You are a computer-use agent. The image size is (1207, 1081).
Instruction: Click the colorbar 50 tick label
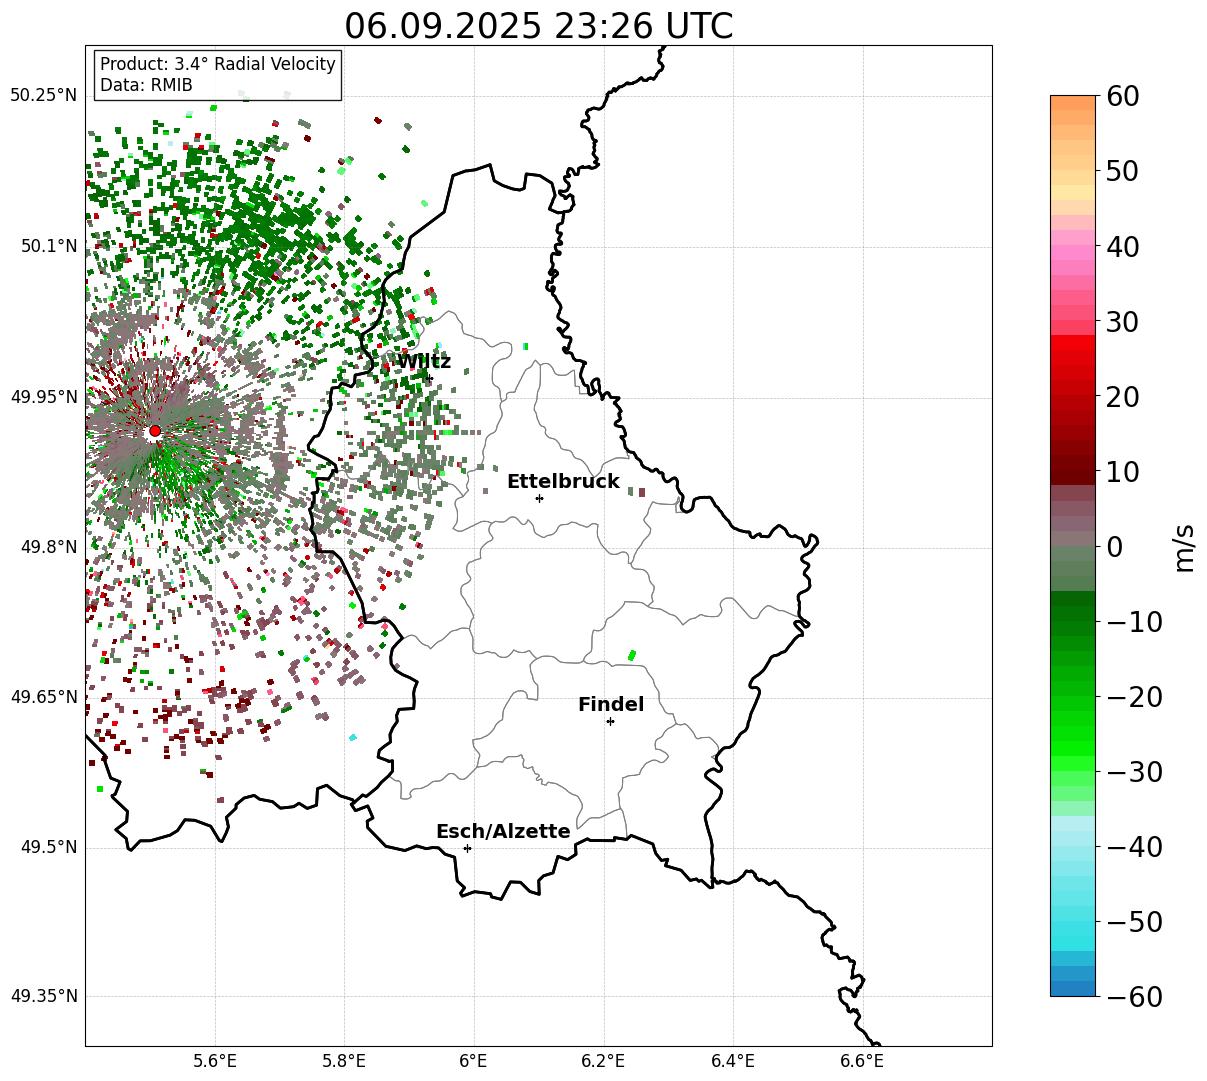tap(1121, 172)
